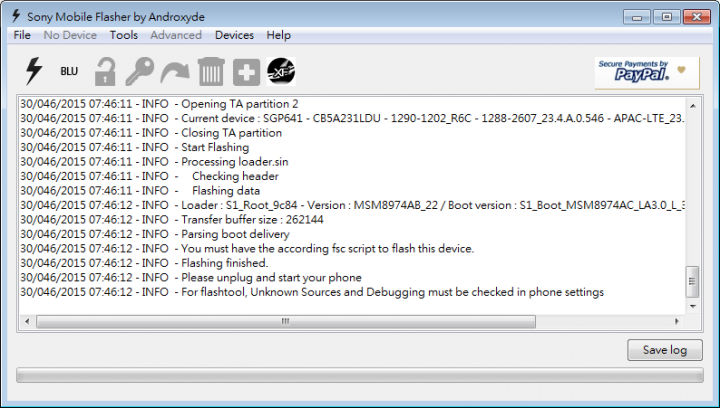Screen dimensions: 720x408
Task: Click the log scroll up arrow
Action: [x=693, y=106]
